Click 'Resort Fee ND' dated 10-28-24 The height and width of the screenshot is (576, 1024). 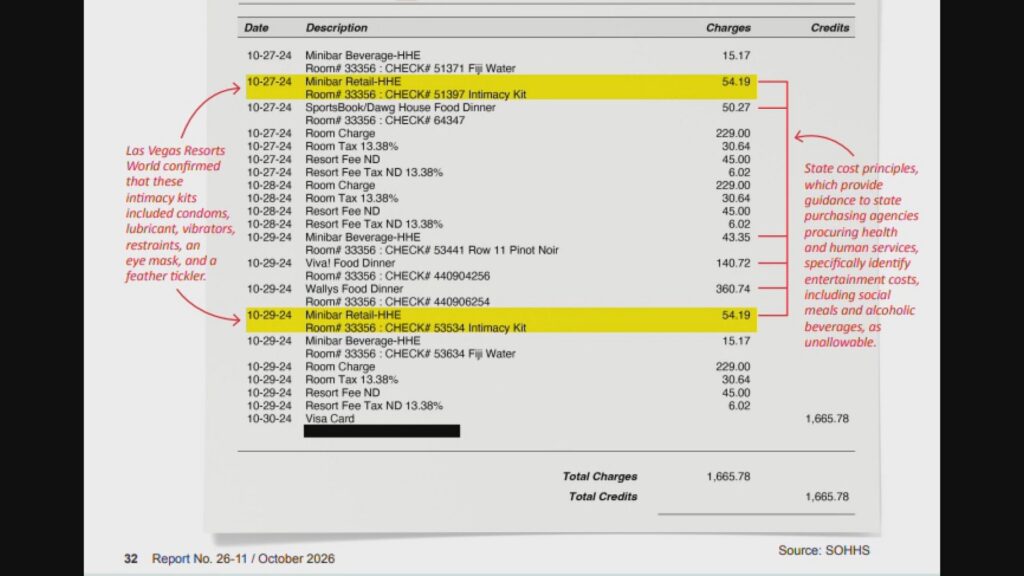342,212
